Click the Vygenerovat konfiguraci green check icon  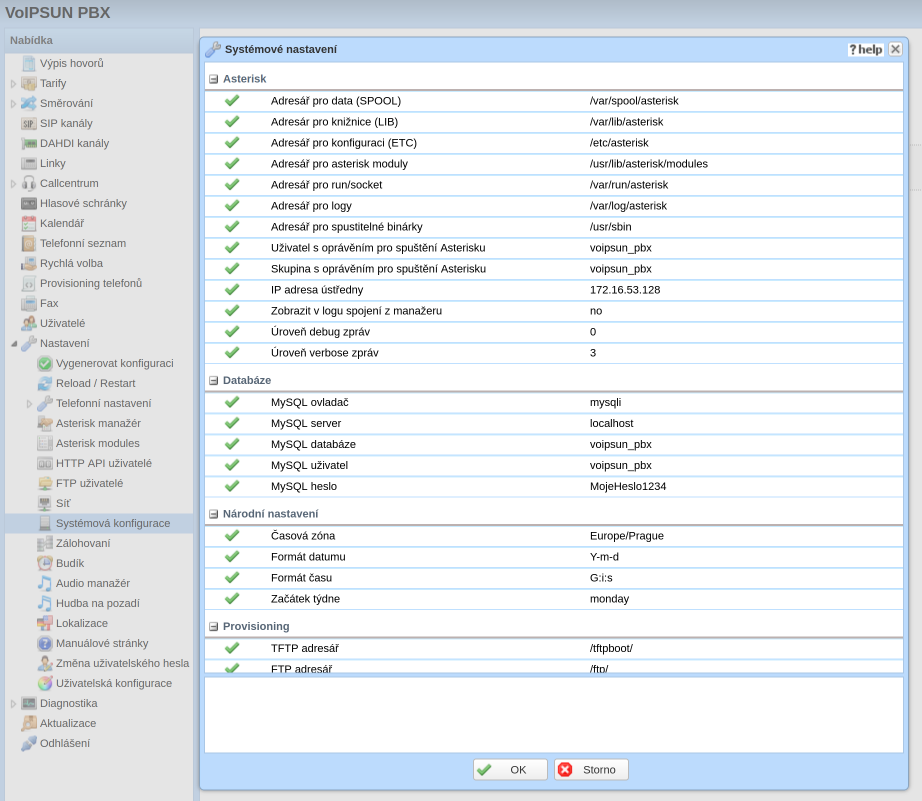[x=45, y=363]
